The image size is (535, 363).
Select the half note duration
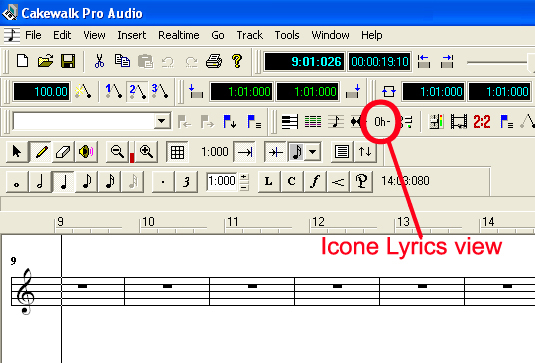click(40, 182)
